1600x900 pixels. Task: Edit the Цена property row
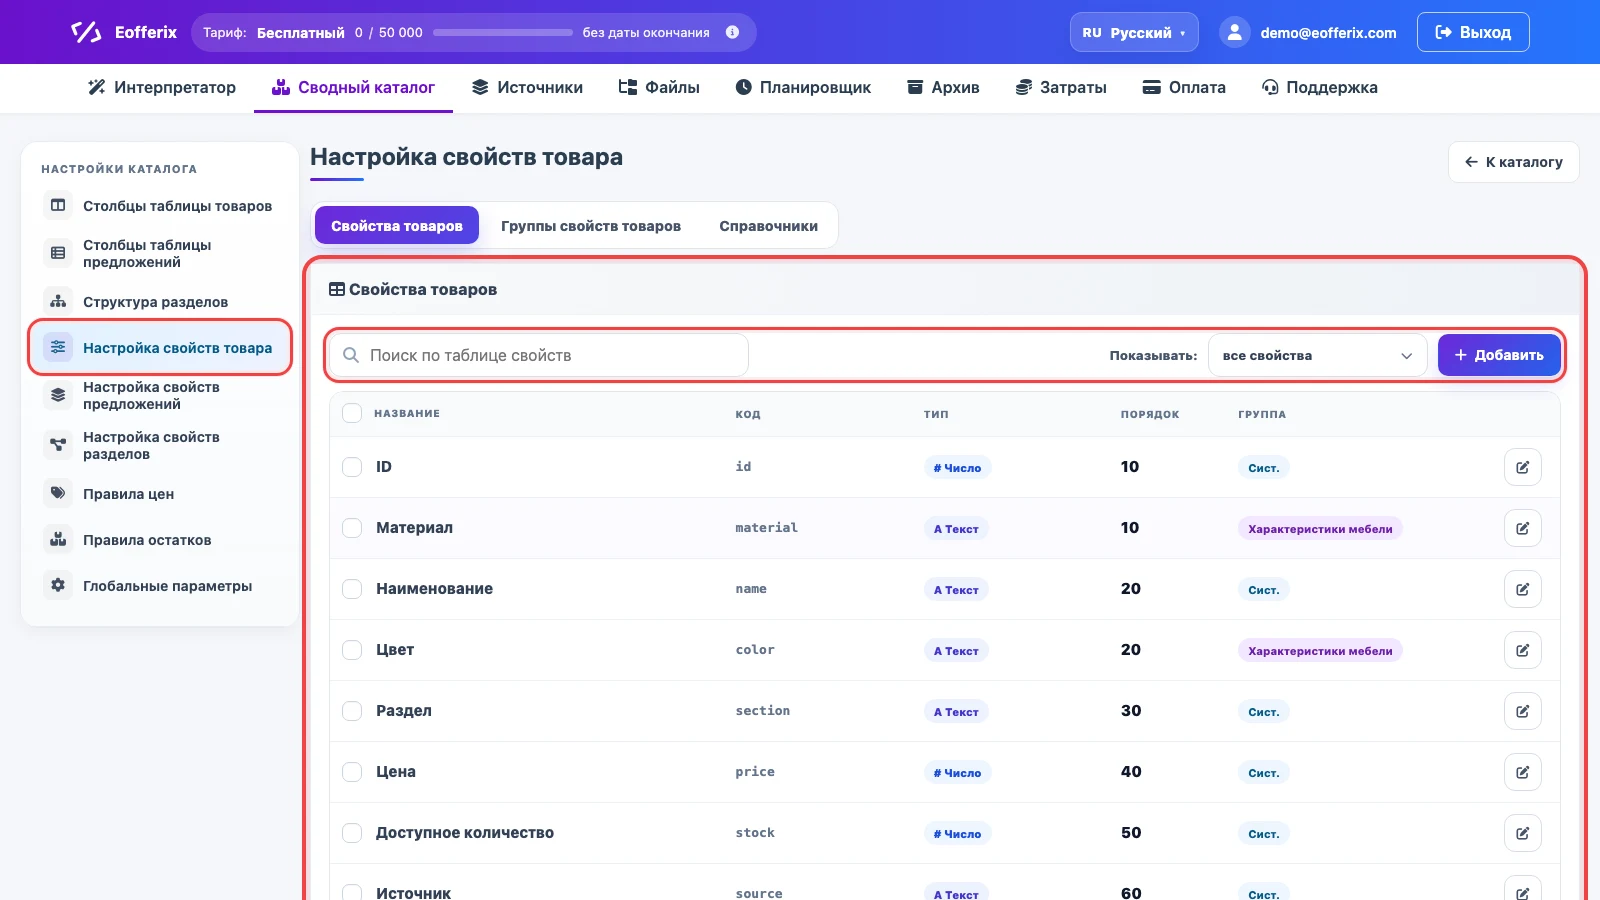[x=1522, y=772]
